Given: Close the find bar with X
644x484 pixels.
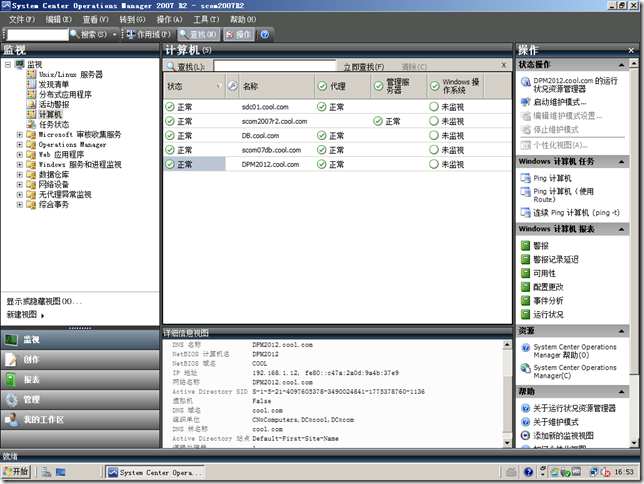Looking at the screenshot, I should [x=504, y=65].
